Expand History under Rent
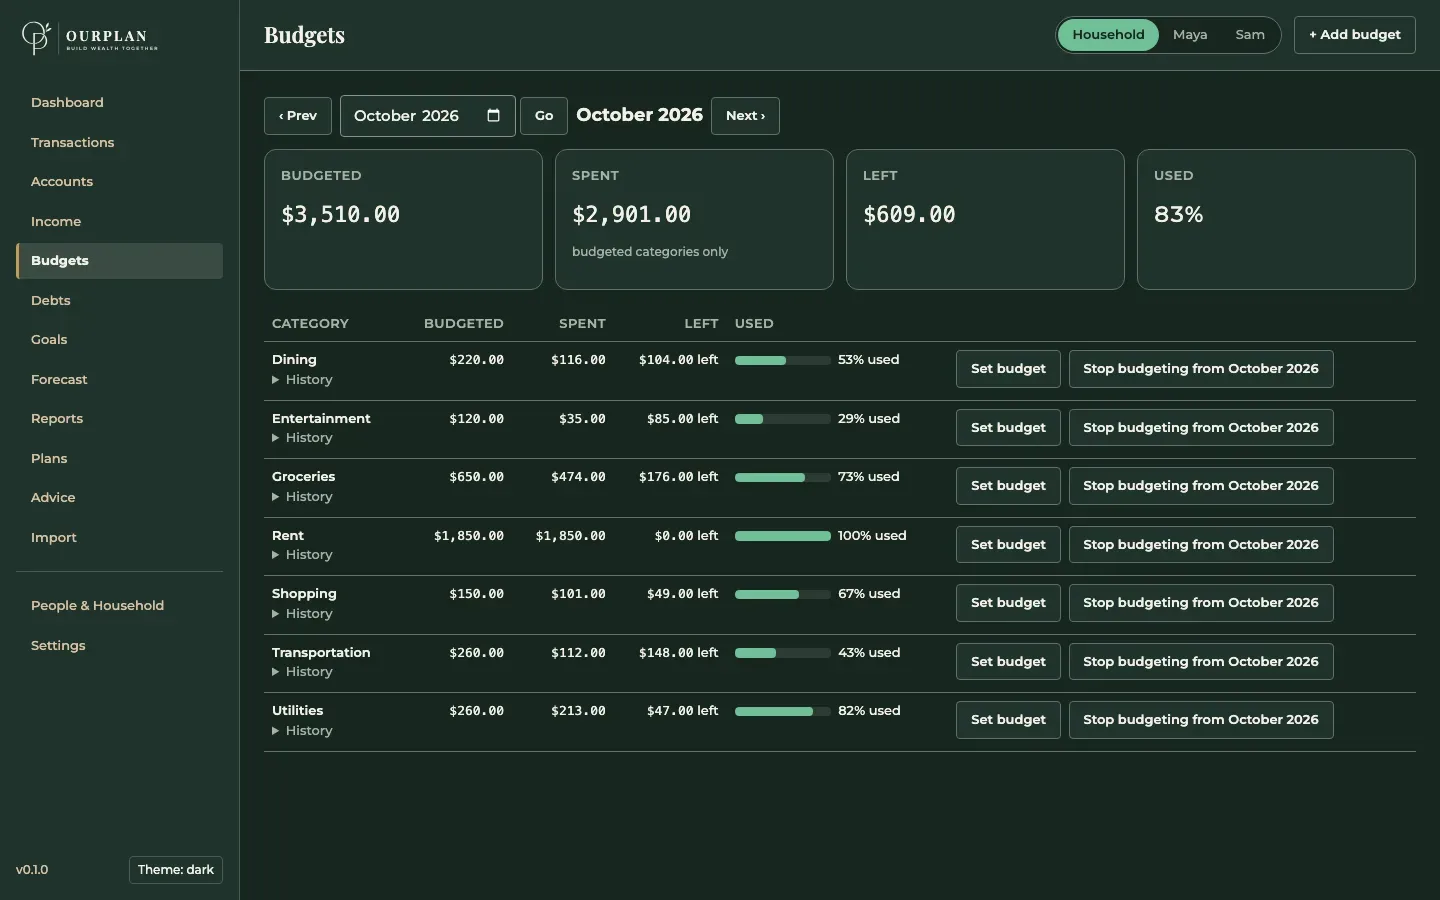This screenshot has width=1440, height=900. (x=302, y=555)
